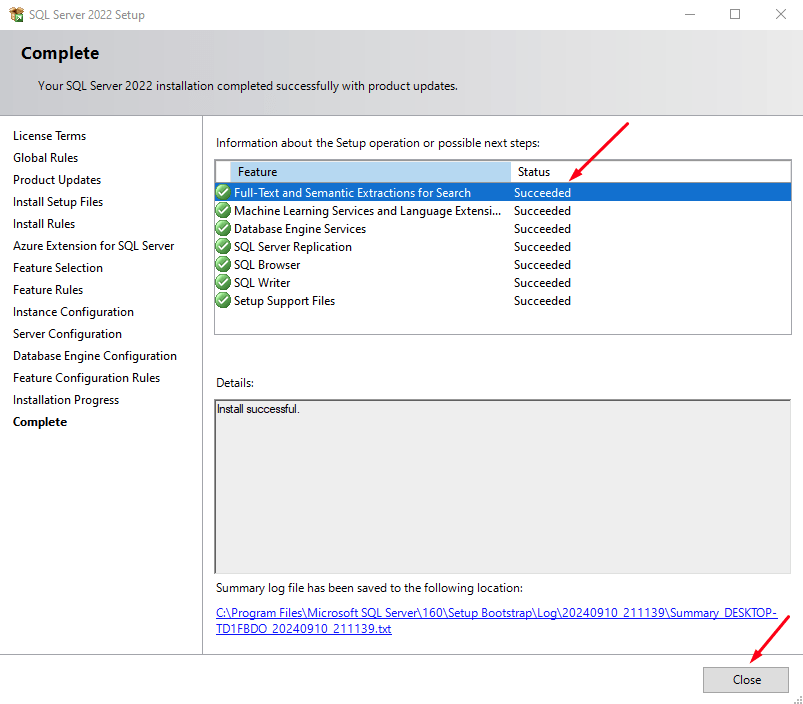Viewport: 803px width, 704px height.
Task: Click the Close button to exit setup
Action: coord(746,679)
